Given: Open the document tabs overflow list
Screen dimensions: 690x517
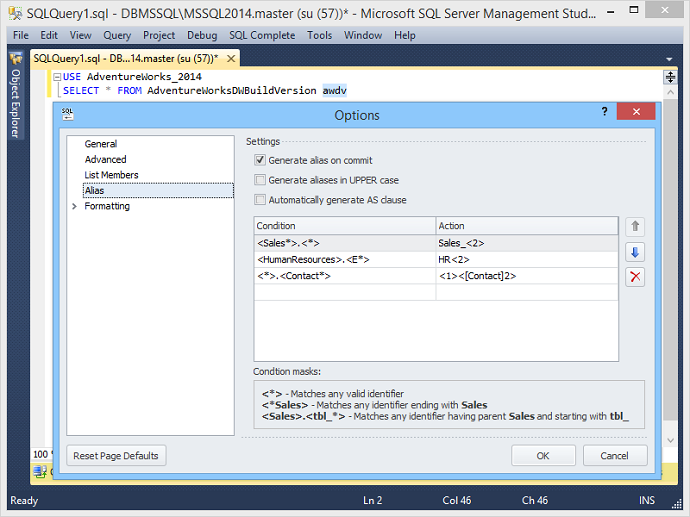Looking at the screenshot, I should (x=669, y=59).
